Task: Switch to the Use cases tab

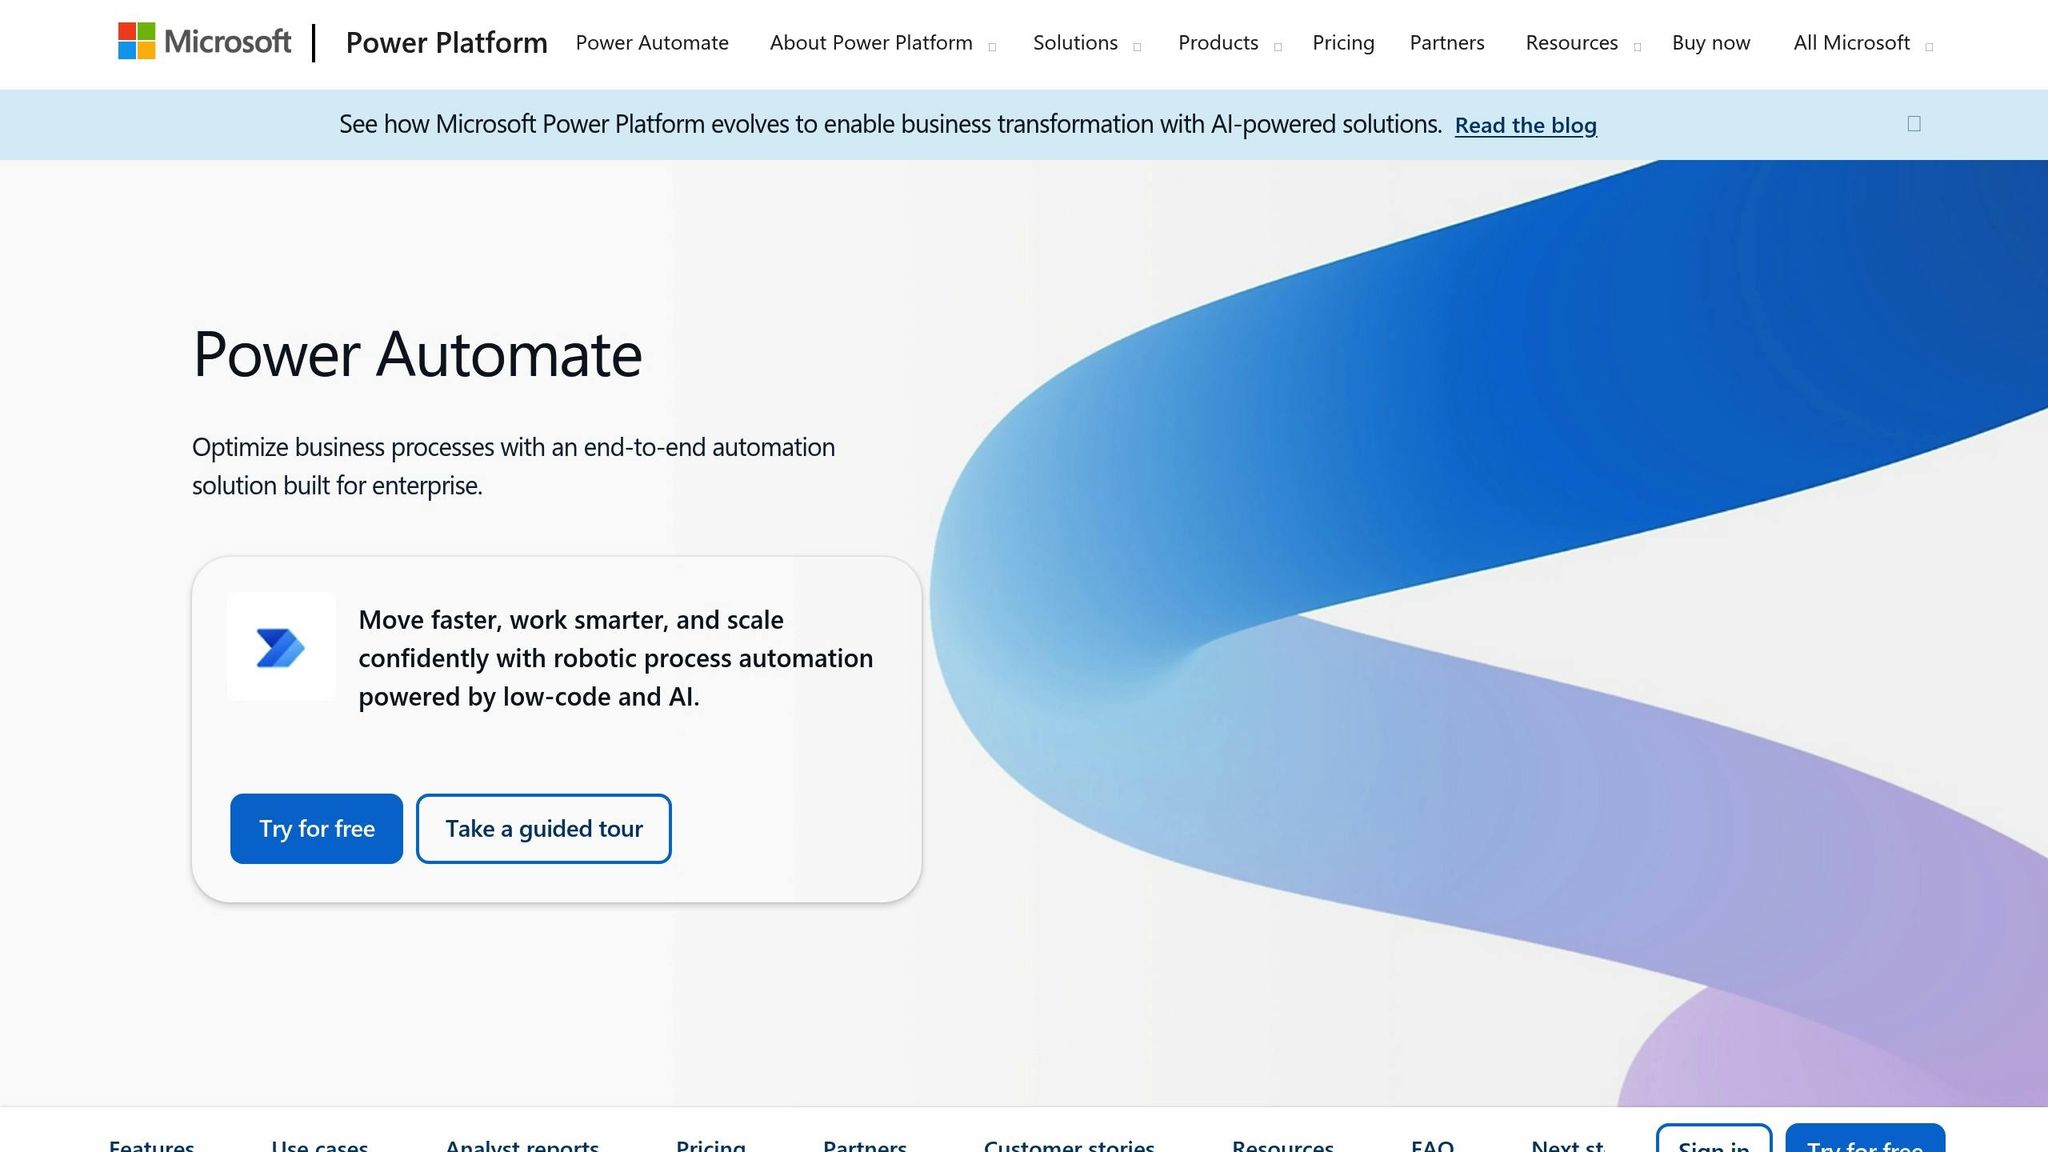Action: tap(321, 1145)
